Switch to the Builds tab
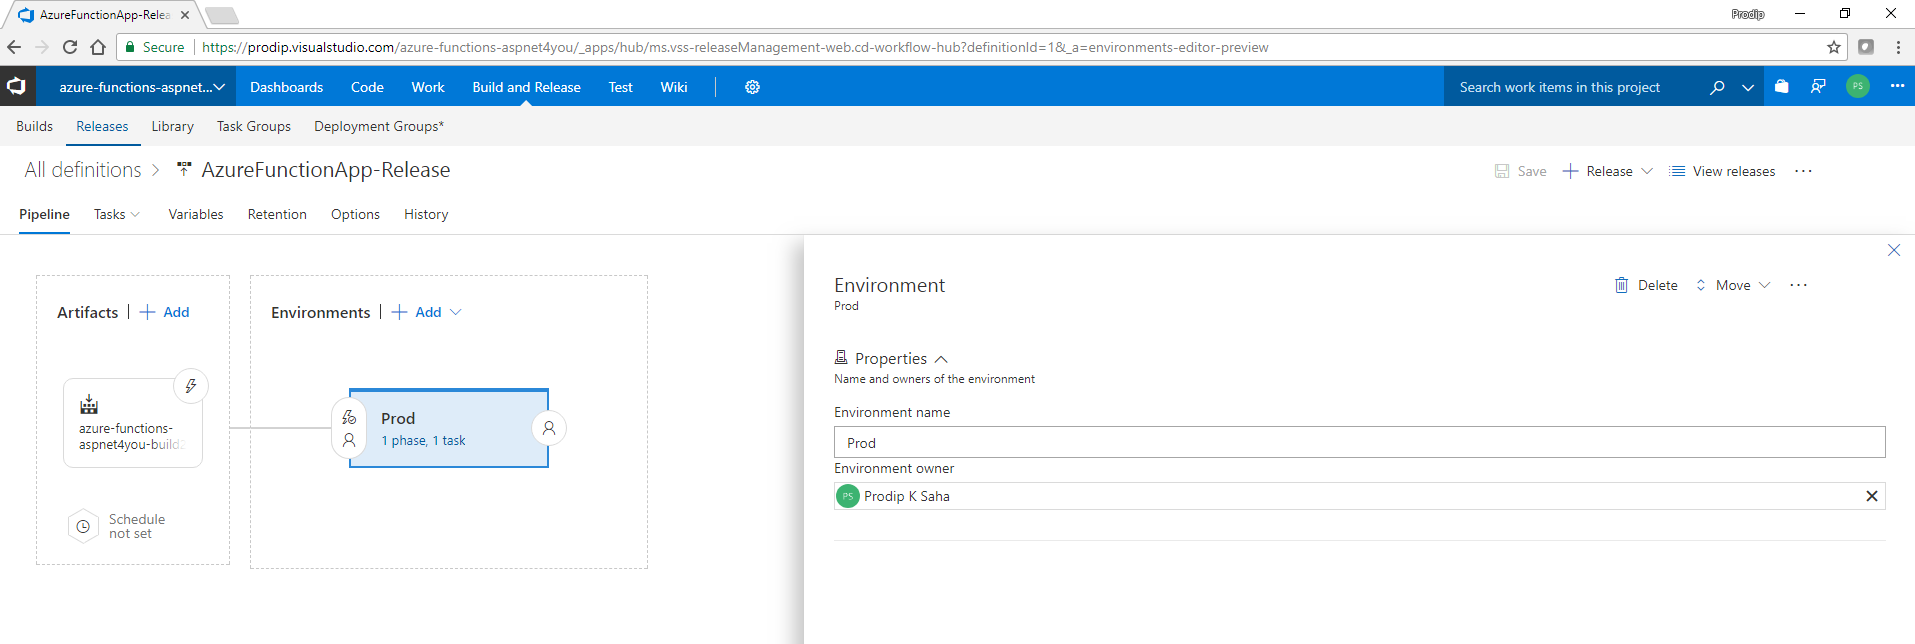 (34, 126)
